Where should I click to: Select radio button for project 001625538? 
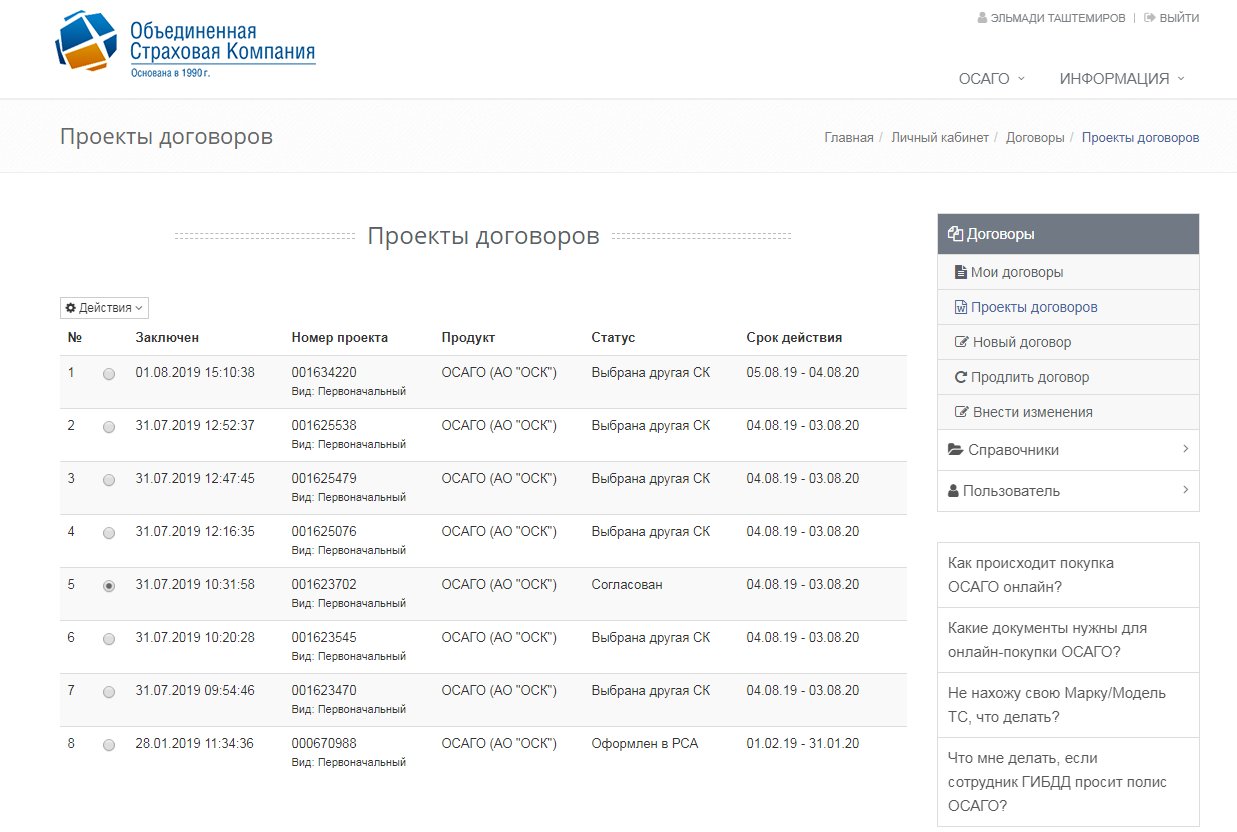tap(109, 427)
